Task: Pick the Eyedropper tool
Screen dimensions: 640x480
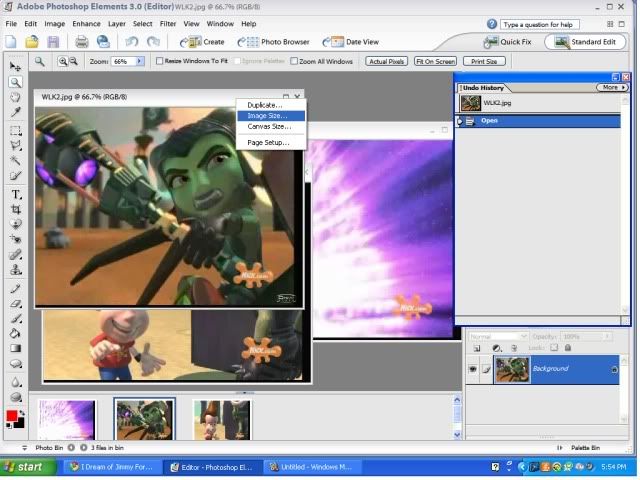Action: point(15,113)
